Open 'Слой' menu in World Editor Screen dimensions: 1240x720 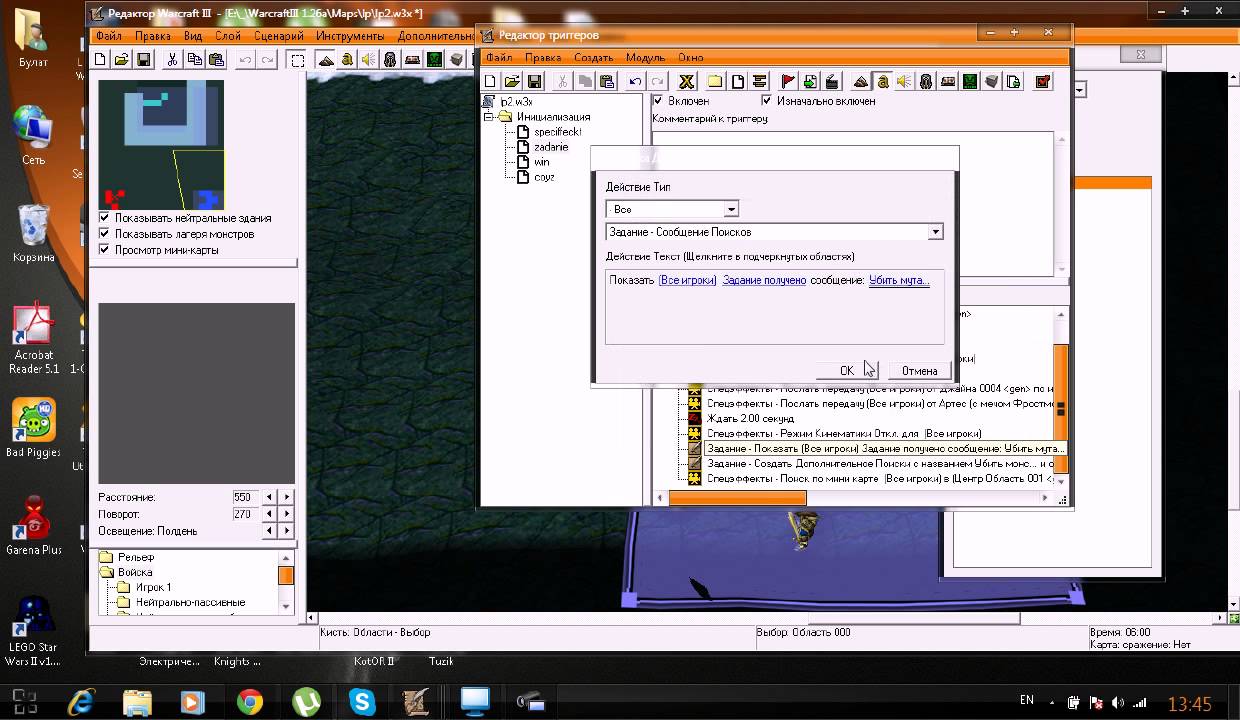[x=227, y=36]
